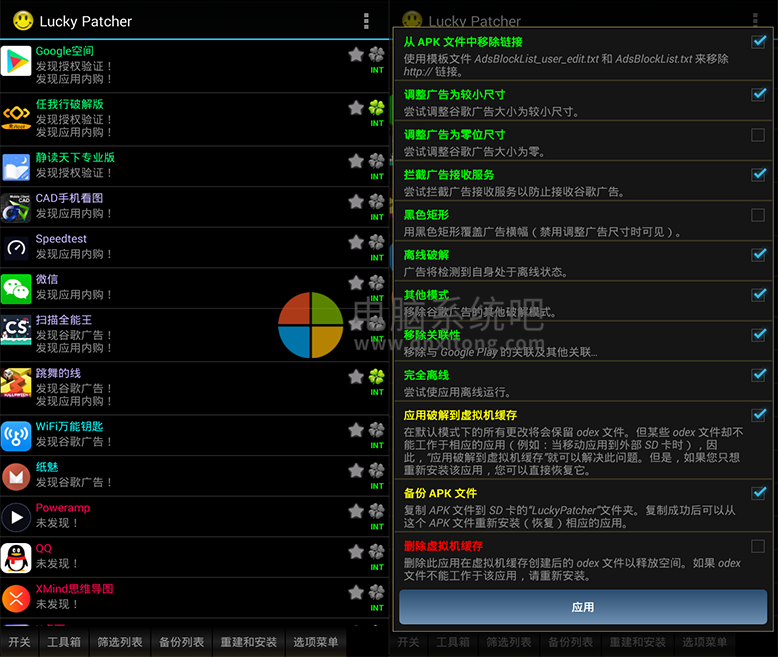The height and width of the screenshot is (657, 778).
Task: Select the 任我行破解版 app name
Action: tap(69, 104)
